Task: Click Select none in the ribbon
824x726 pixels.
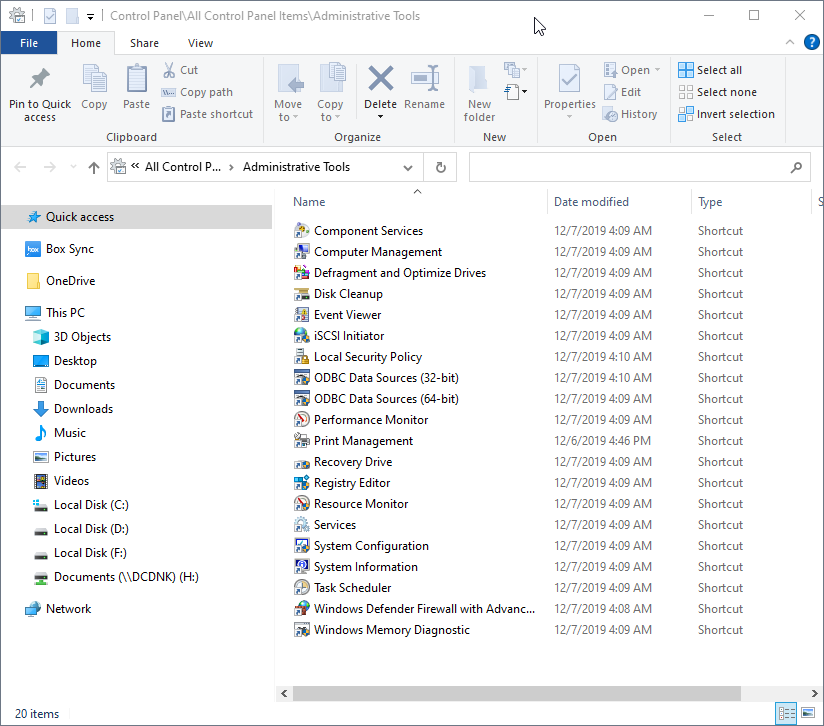Action: (717, 92)
